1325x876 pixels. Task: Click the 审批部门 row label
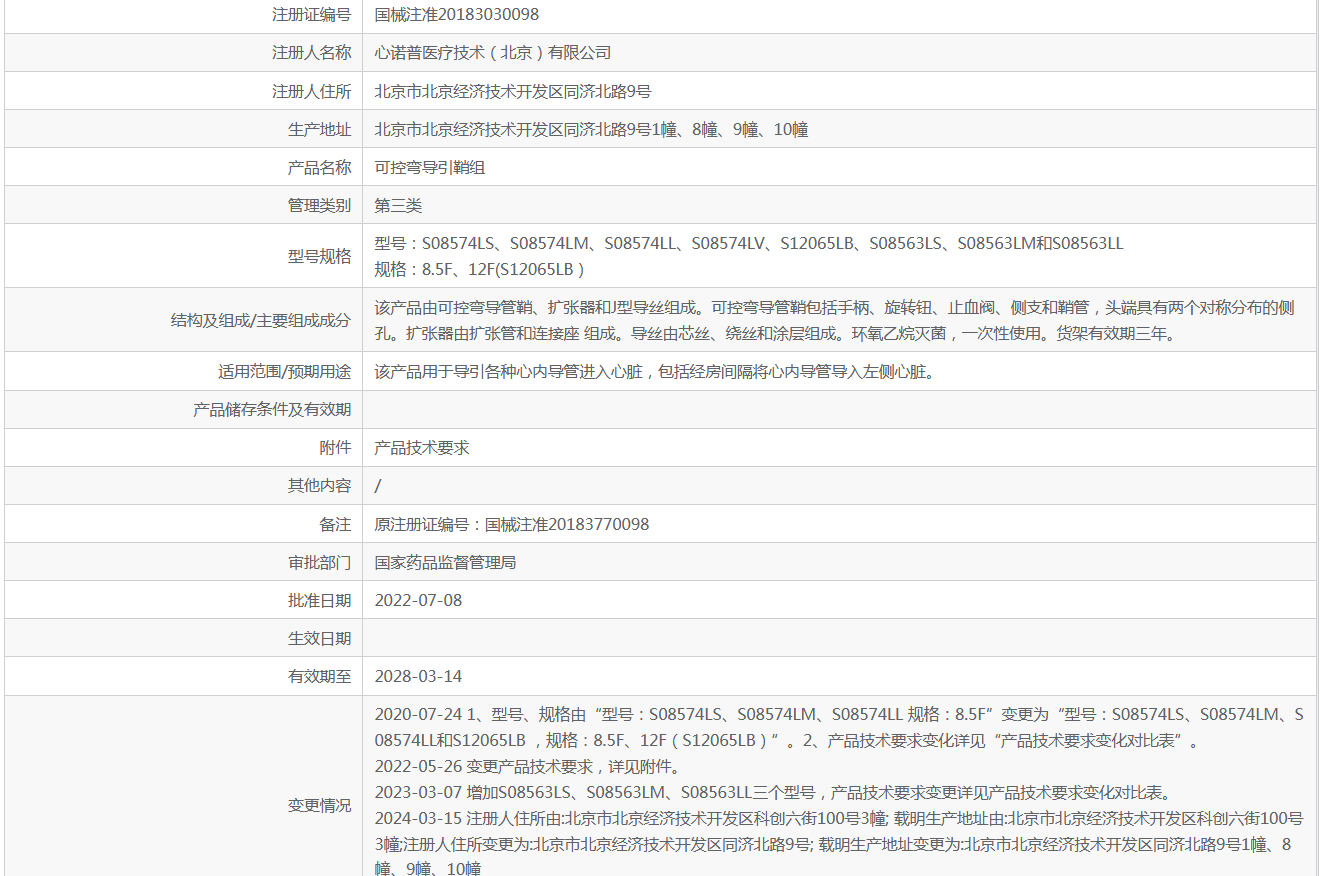(x=319, y=563)
